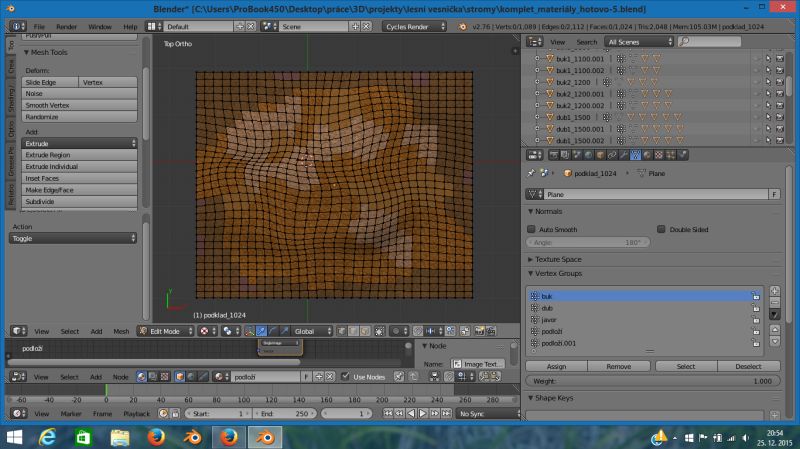The height and width of the screenshot is (449, 800).
Task: Select compositing nodes tree type icon
Action: 153,377
